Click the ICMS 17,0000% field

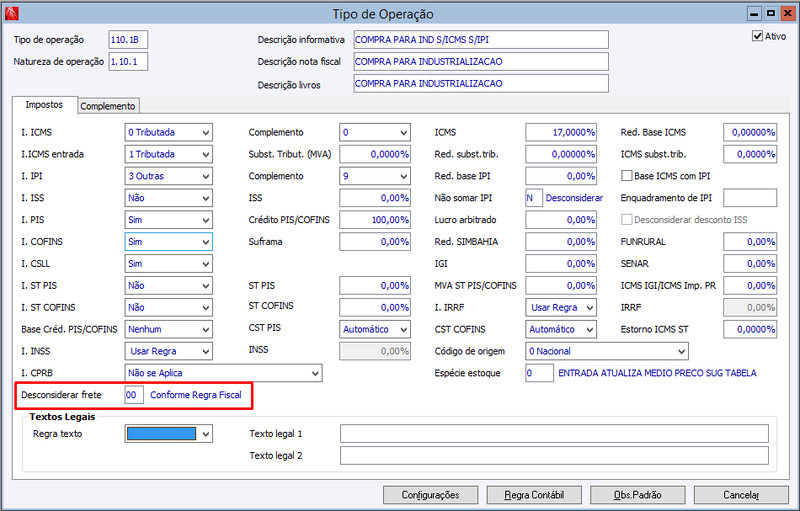(561, 132)
